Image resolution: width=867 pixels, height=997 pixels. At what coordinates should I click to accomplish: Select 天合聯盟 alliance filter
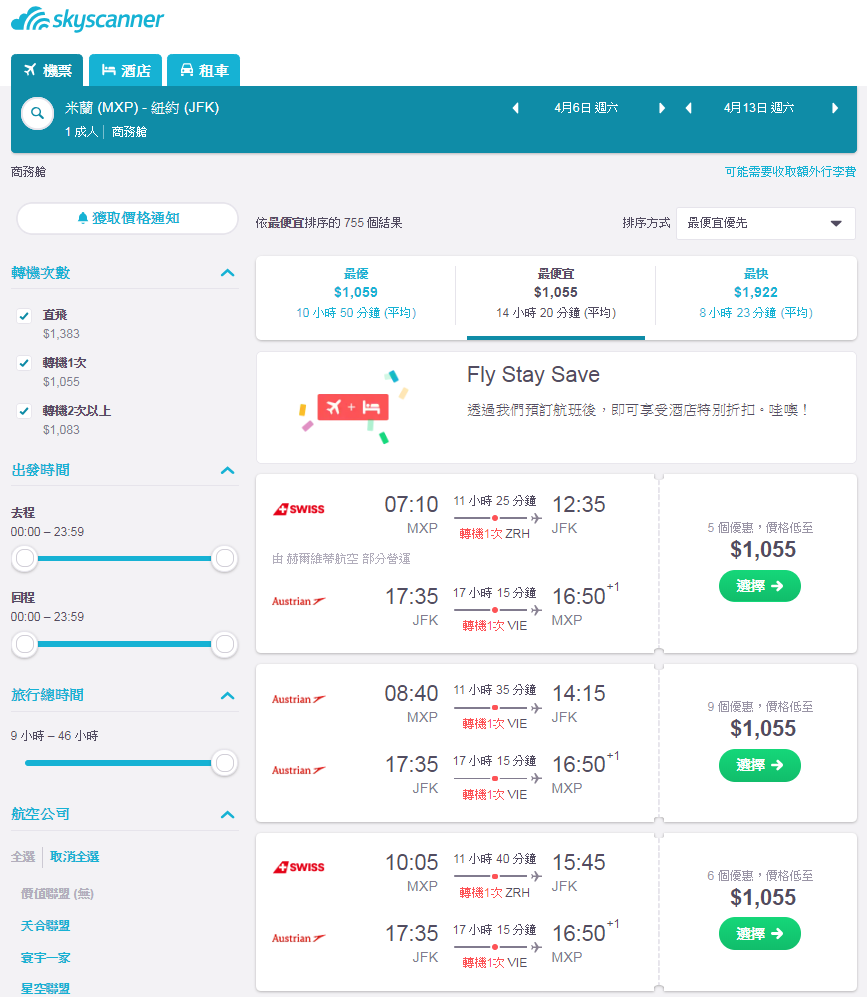(x=45, y=925)
